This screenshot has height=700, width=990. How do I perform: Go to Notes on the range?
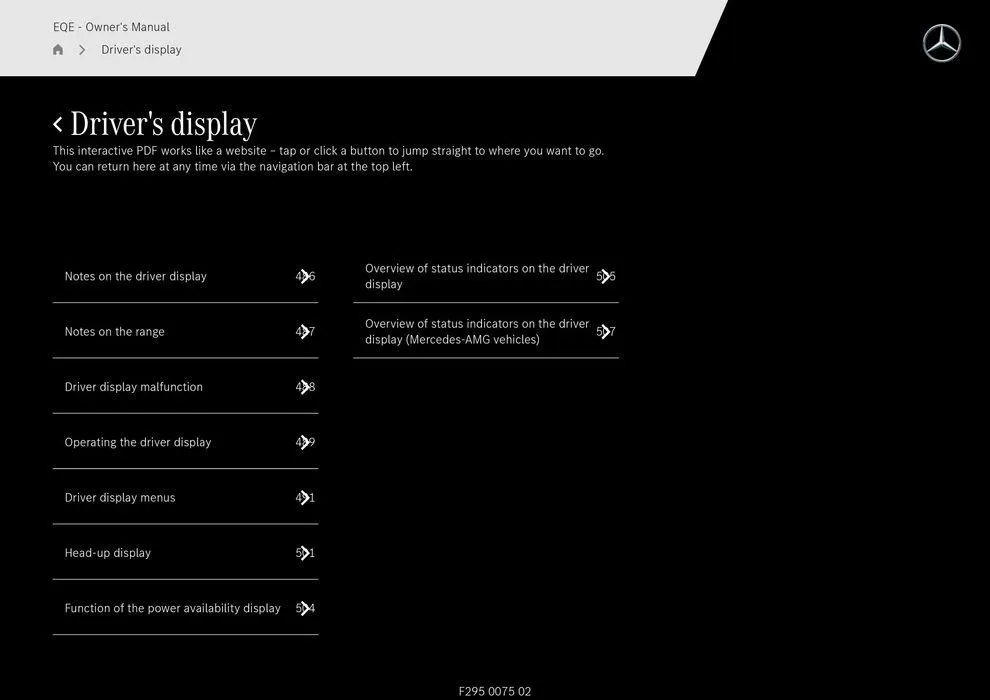pyautogui.click(x=115, y=332)
